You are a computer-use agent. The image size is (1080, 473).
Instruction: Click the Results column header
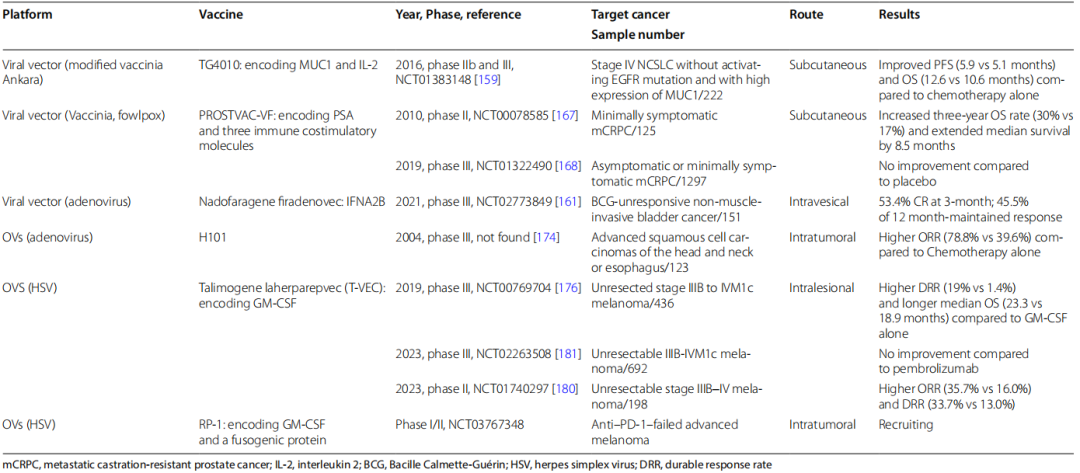tap(900, 16)
